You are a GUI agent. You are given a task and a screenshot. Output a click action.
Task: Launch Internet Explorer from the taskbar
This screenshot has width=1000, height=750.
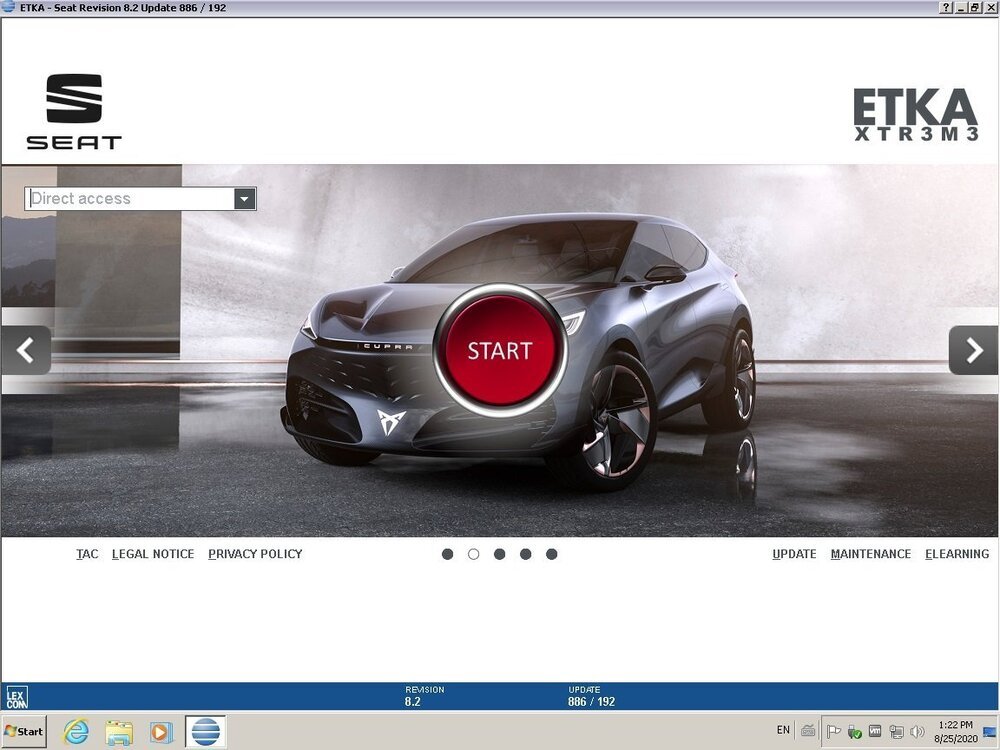coord(76,732)
